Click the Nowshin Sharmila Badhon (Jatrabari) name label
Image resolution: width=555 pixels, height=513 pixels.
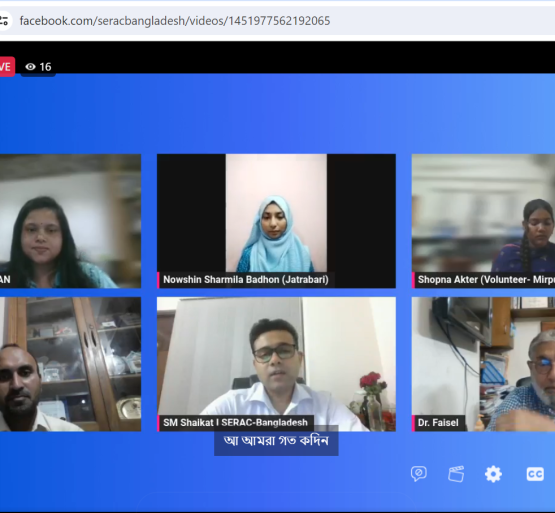[246, 280]
